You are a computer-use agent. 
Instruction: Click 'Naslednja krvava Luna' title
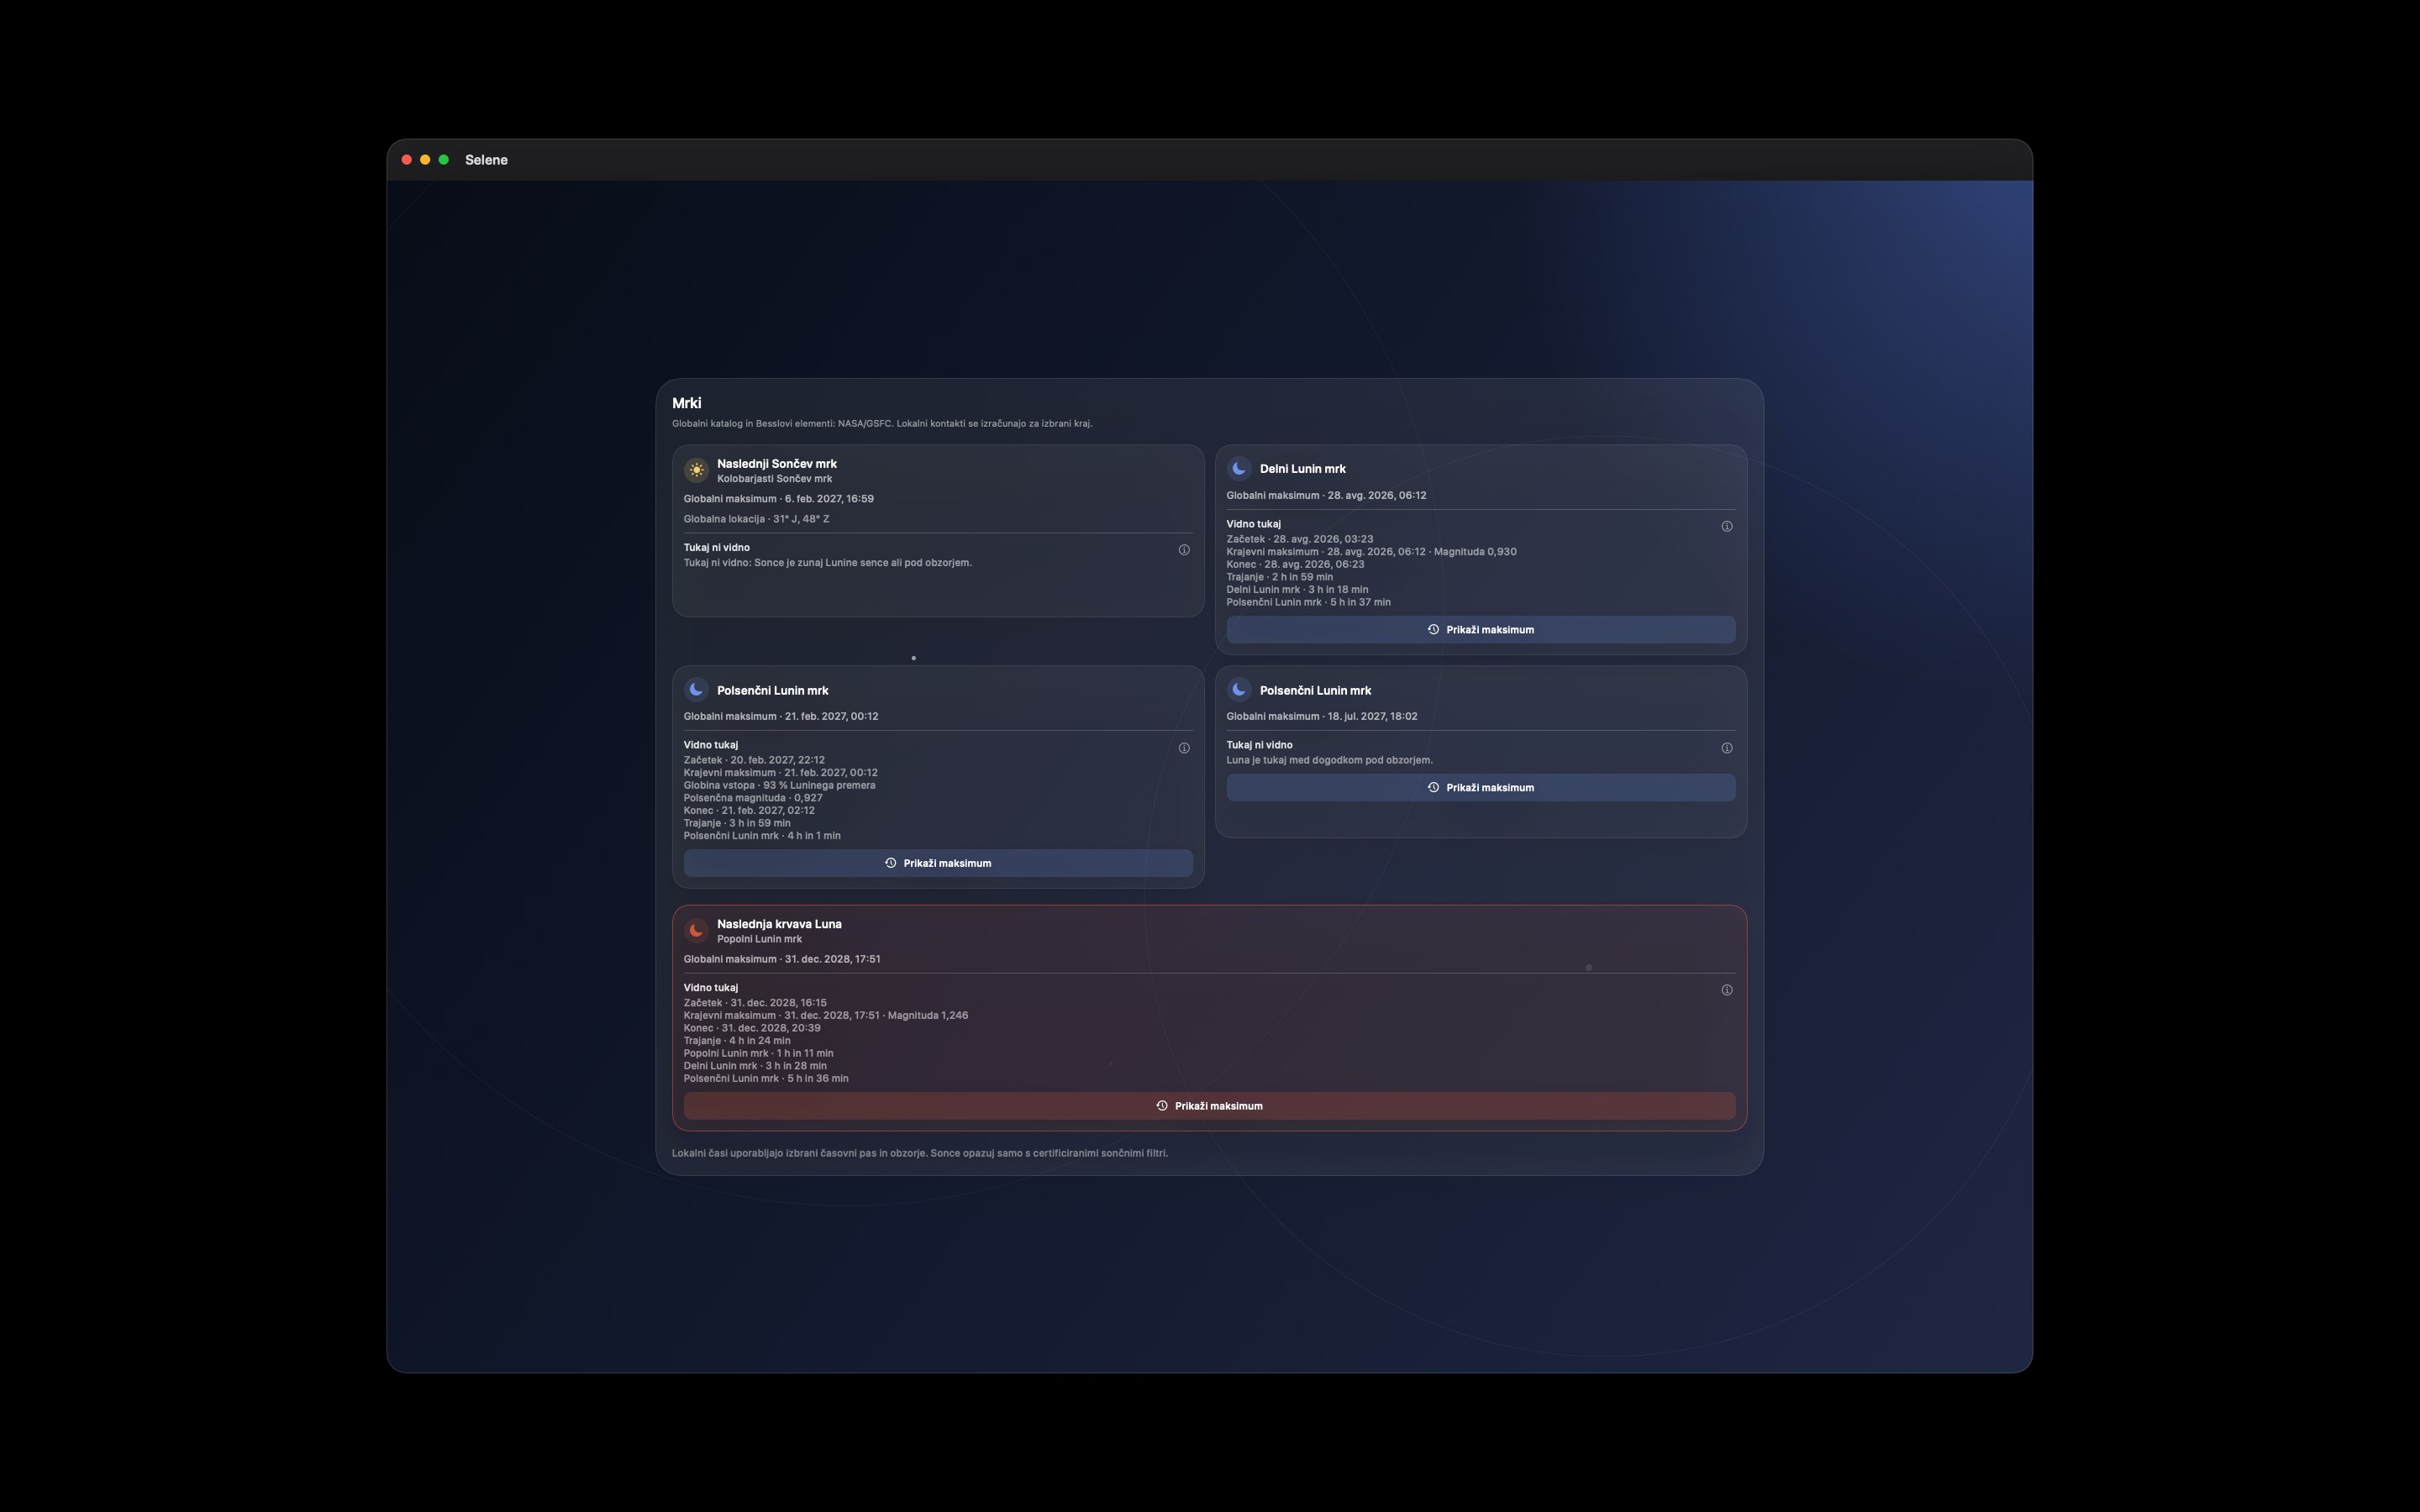(779, 925)
